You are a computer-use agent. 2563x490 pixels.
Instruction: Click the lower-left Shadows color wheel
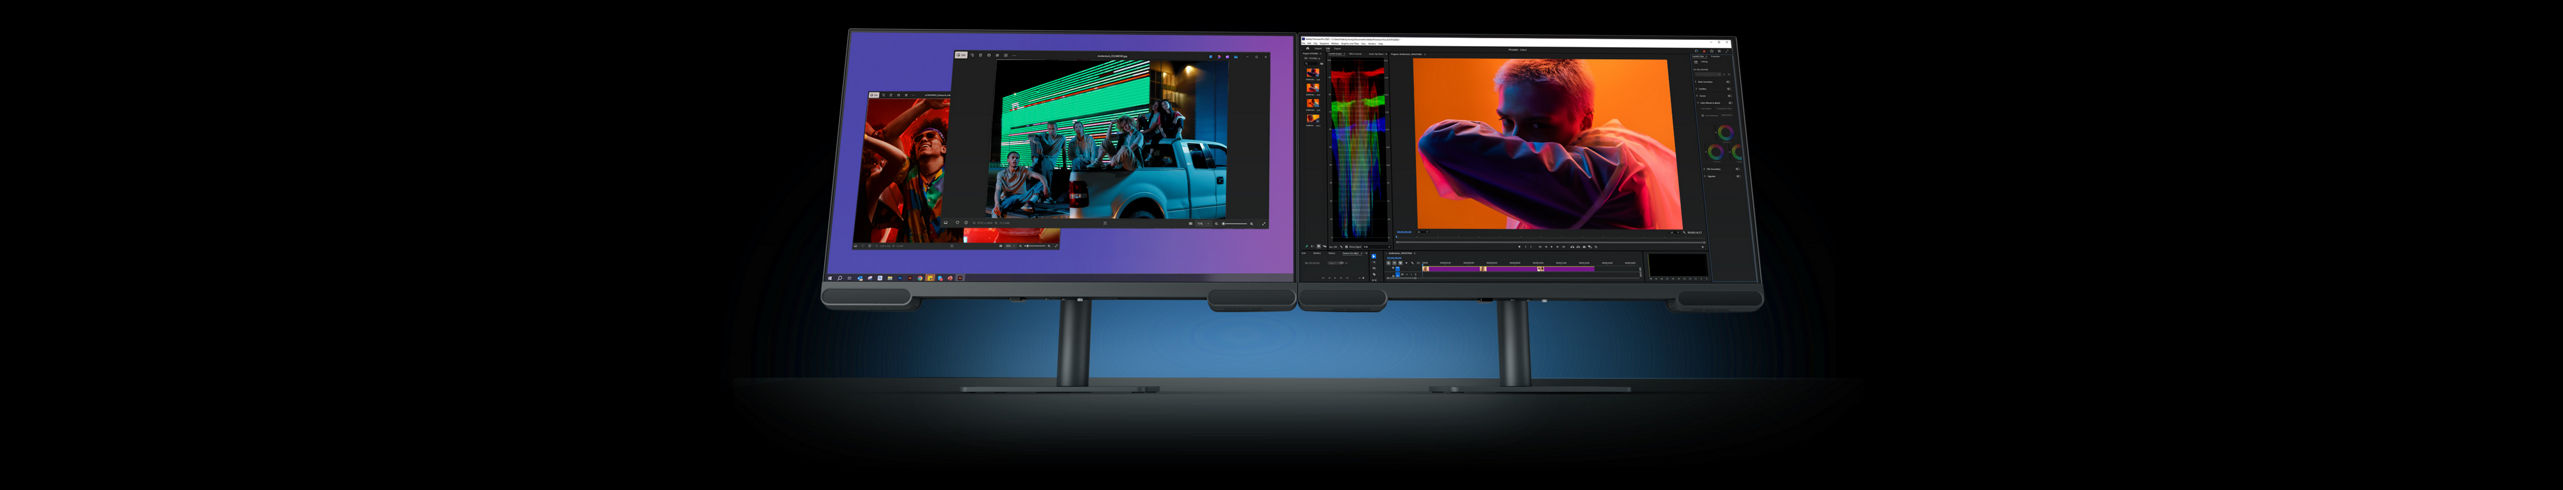coord(1716,152)
